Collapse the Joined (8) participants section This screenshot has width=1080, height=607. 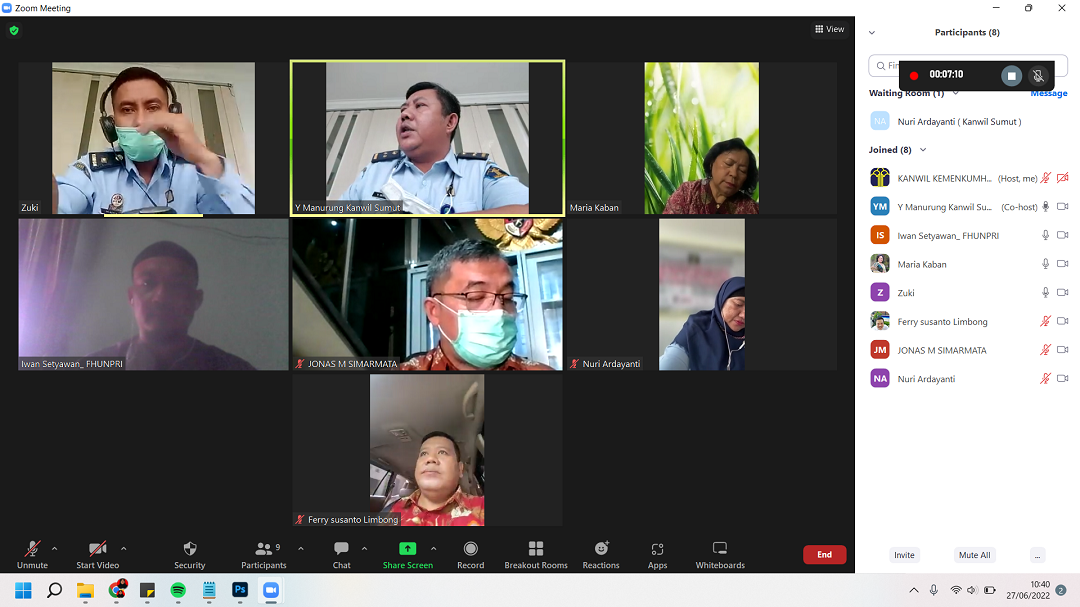923,150
